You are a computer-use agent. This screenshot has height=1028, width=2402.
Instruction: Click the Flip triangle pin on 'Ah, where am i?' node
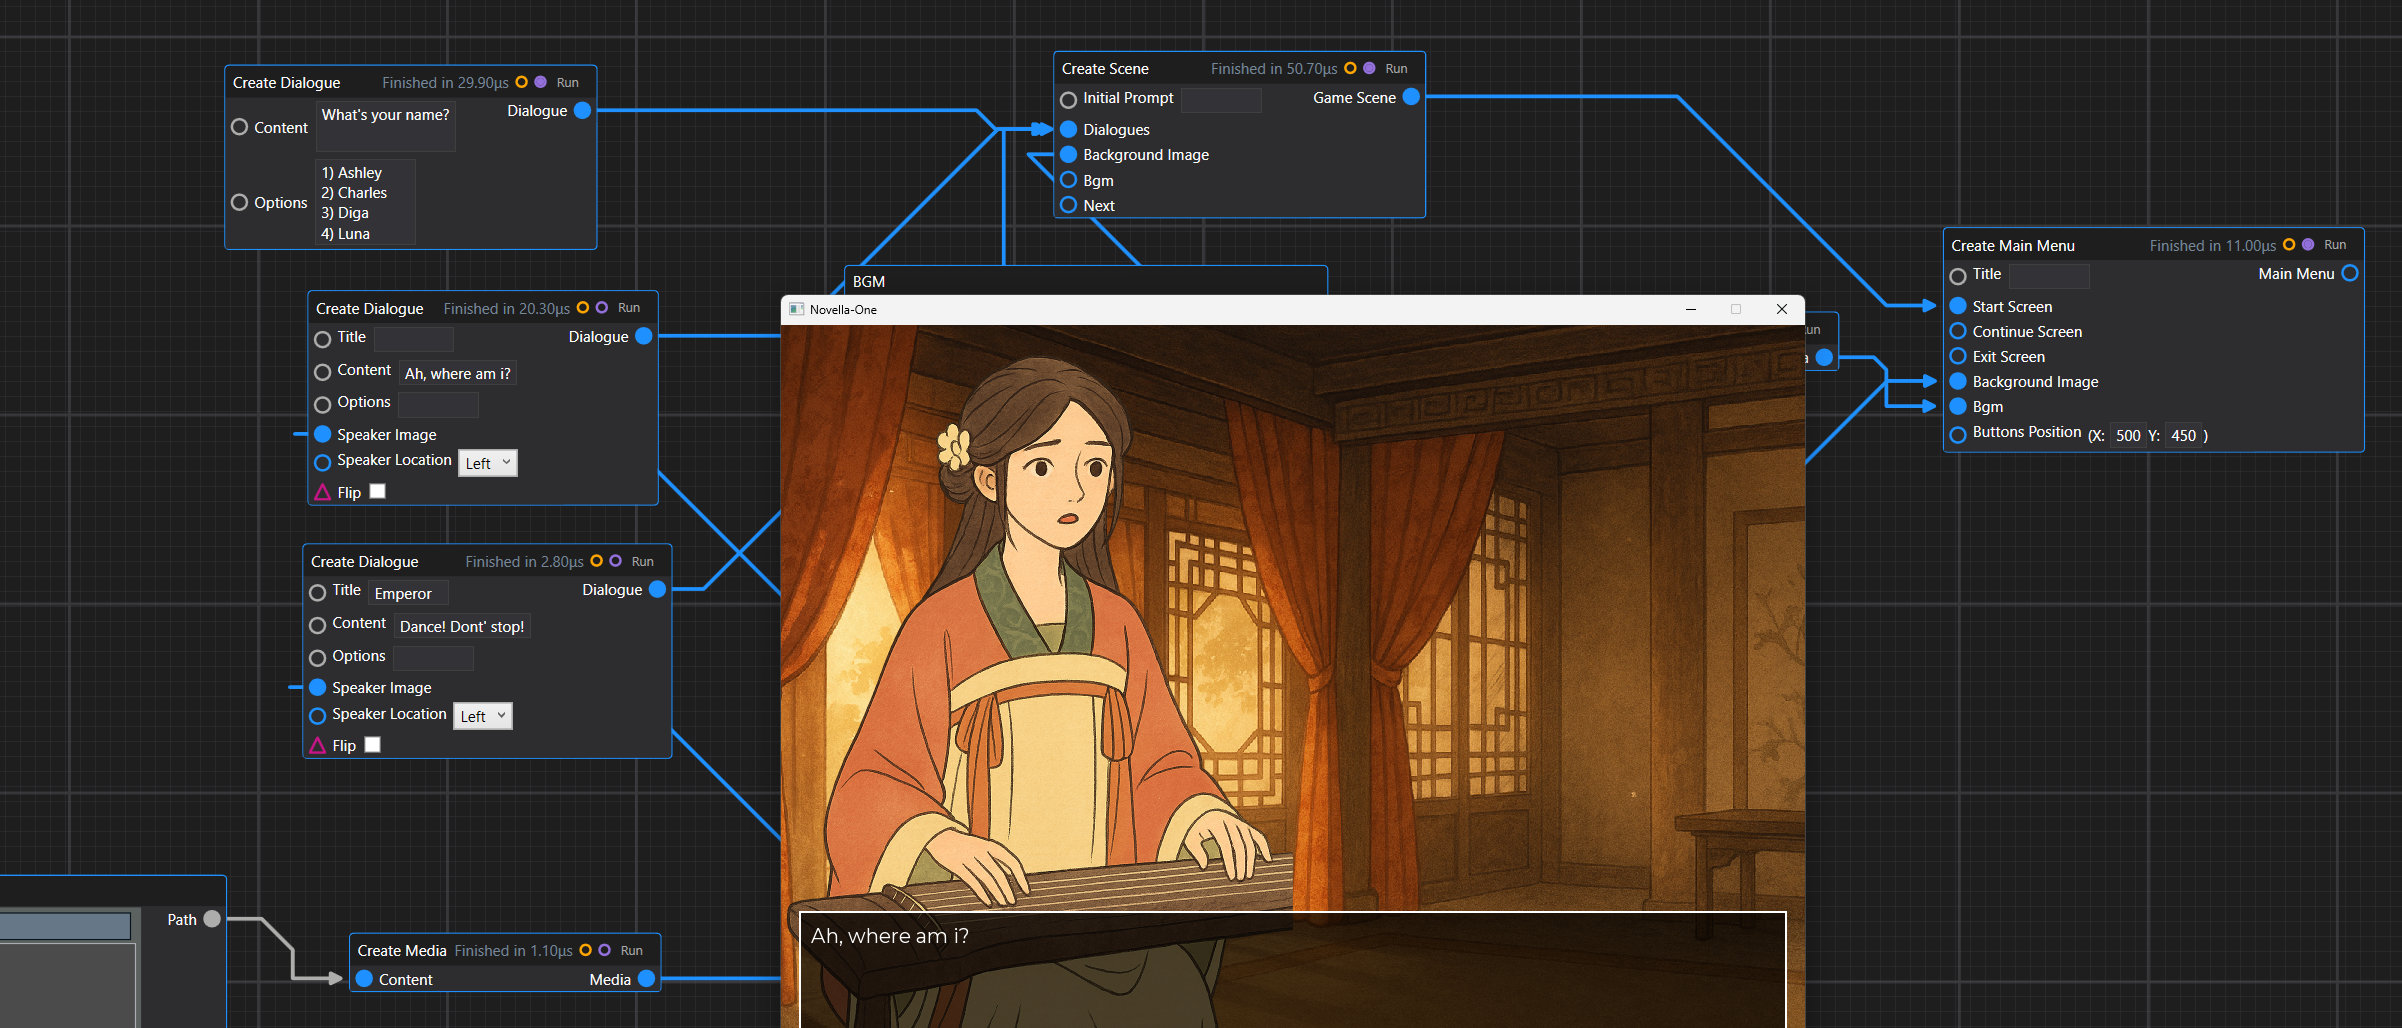(x=323, y=492)
